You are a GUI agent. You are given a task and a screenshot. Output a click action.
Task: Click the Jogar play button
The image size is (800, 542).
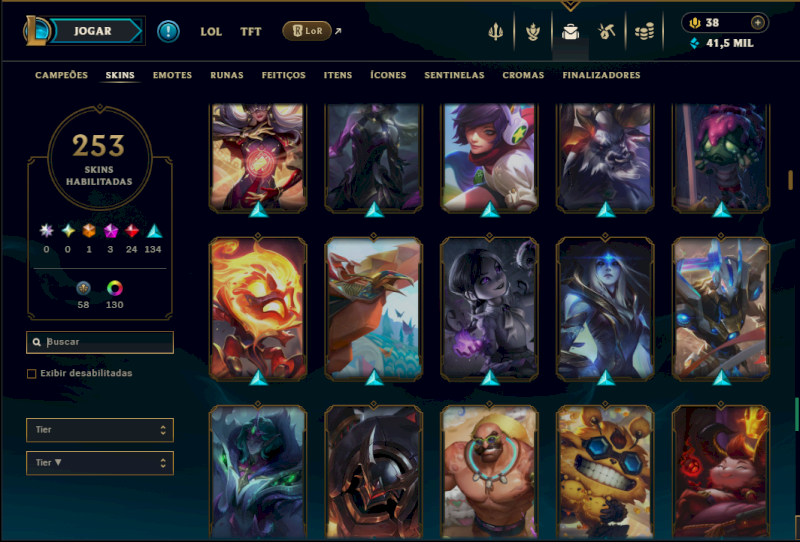pos(94,31)
